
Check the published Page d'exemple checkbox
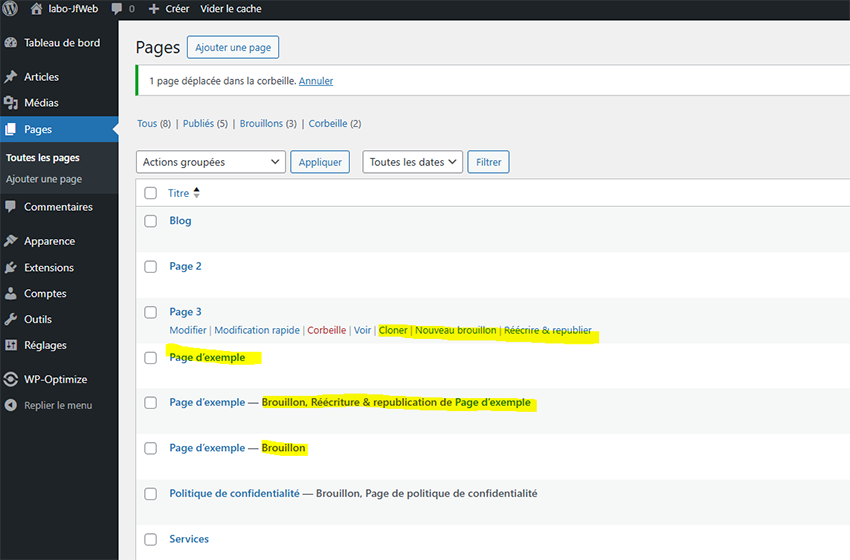(151, 358)
